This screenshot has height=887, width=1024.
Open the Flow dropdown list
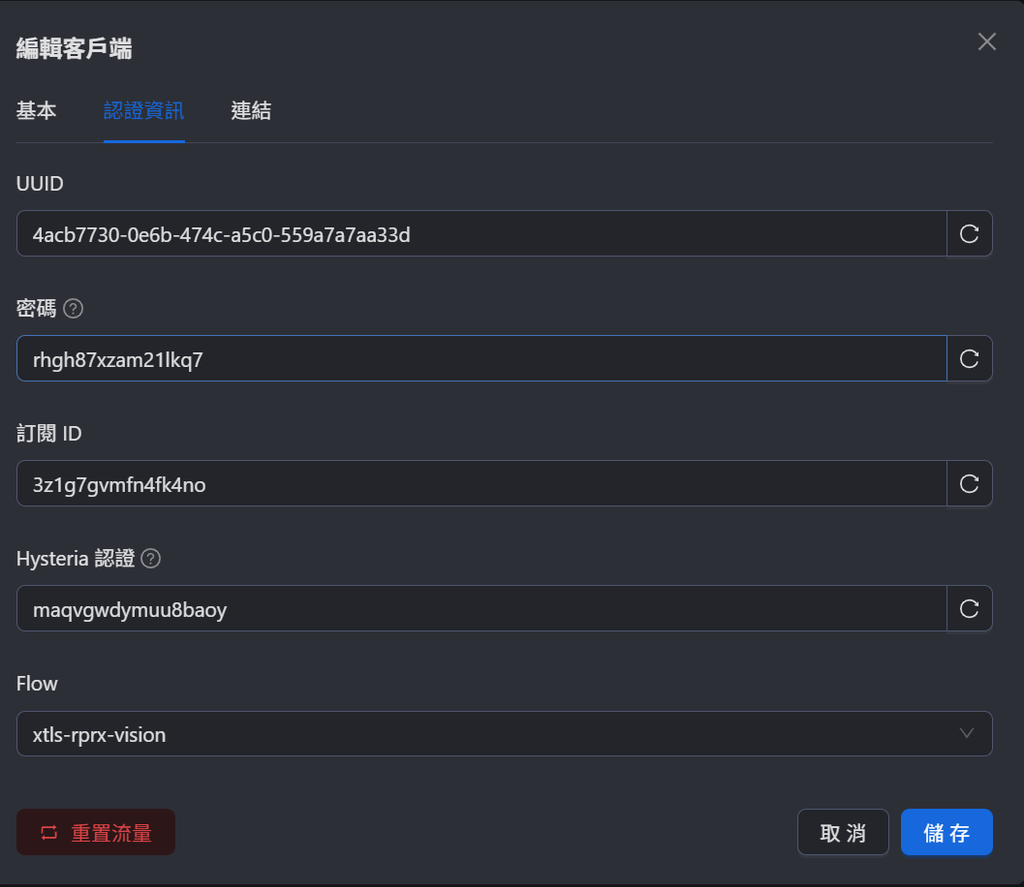click(x=504, y=734)
